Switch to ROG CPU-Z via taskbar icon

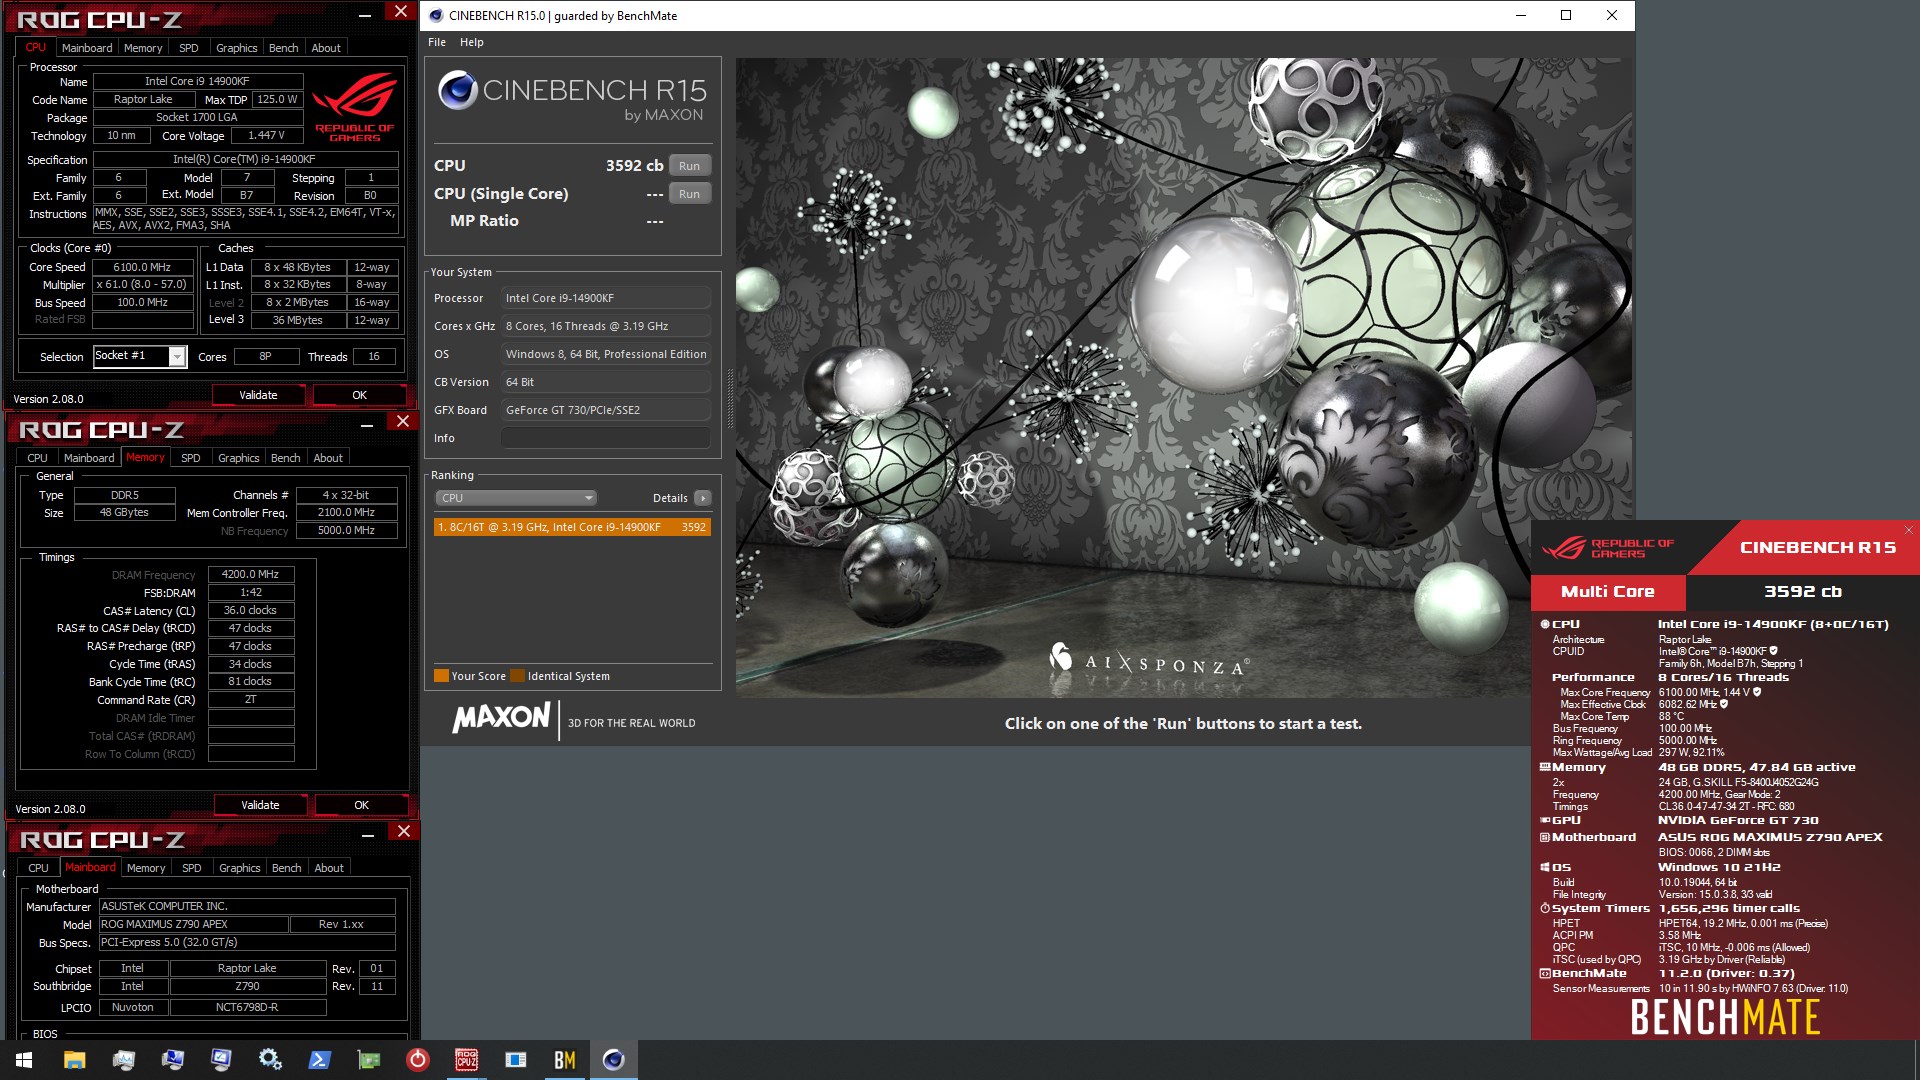[x=466, y=1060]
